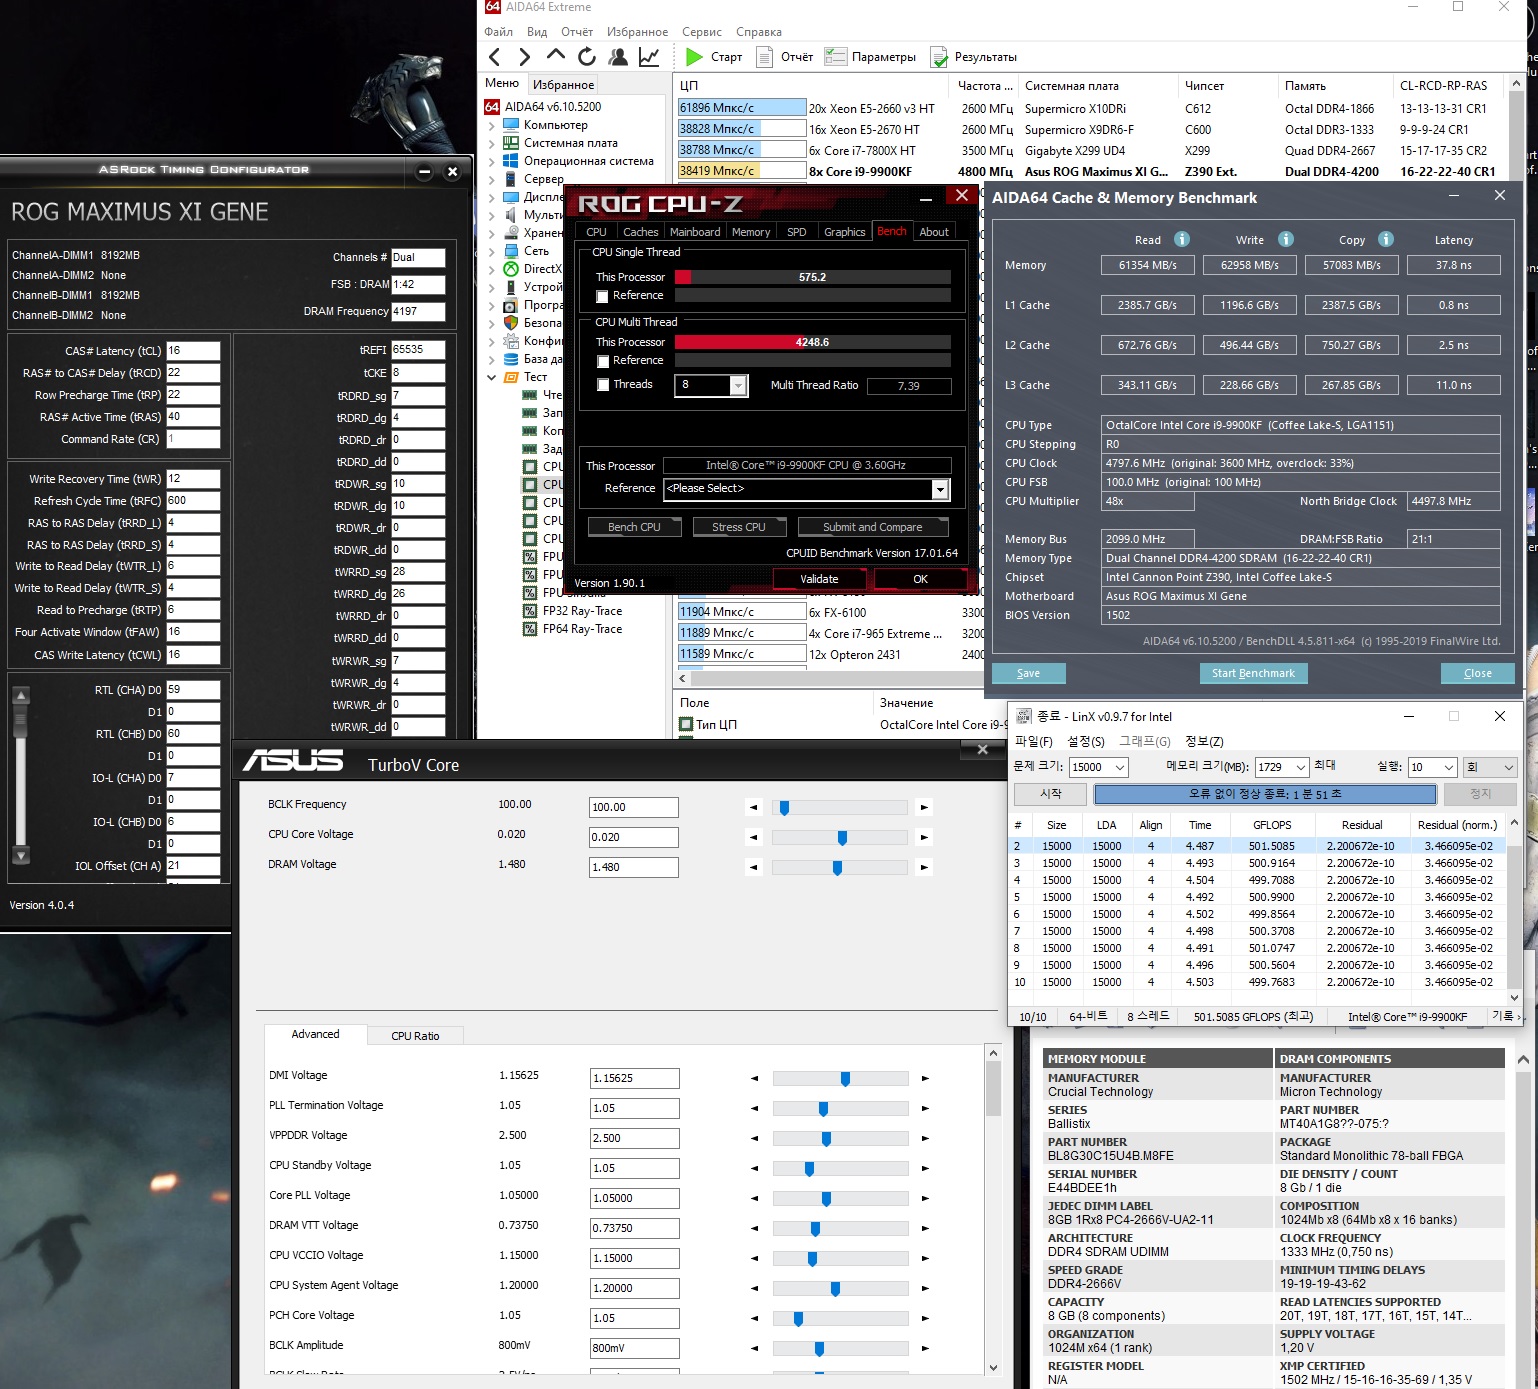Click info icon next to Copy column
1538x1389 pixels.
pyautogui.click(x=1386, y=239)
